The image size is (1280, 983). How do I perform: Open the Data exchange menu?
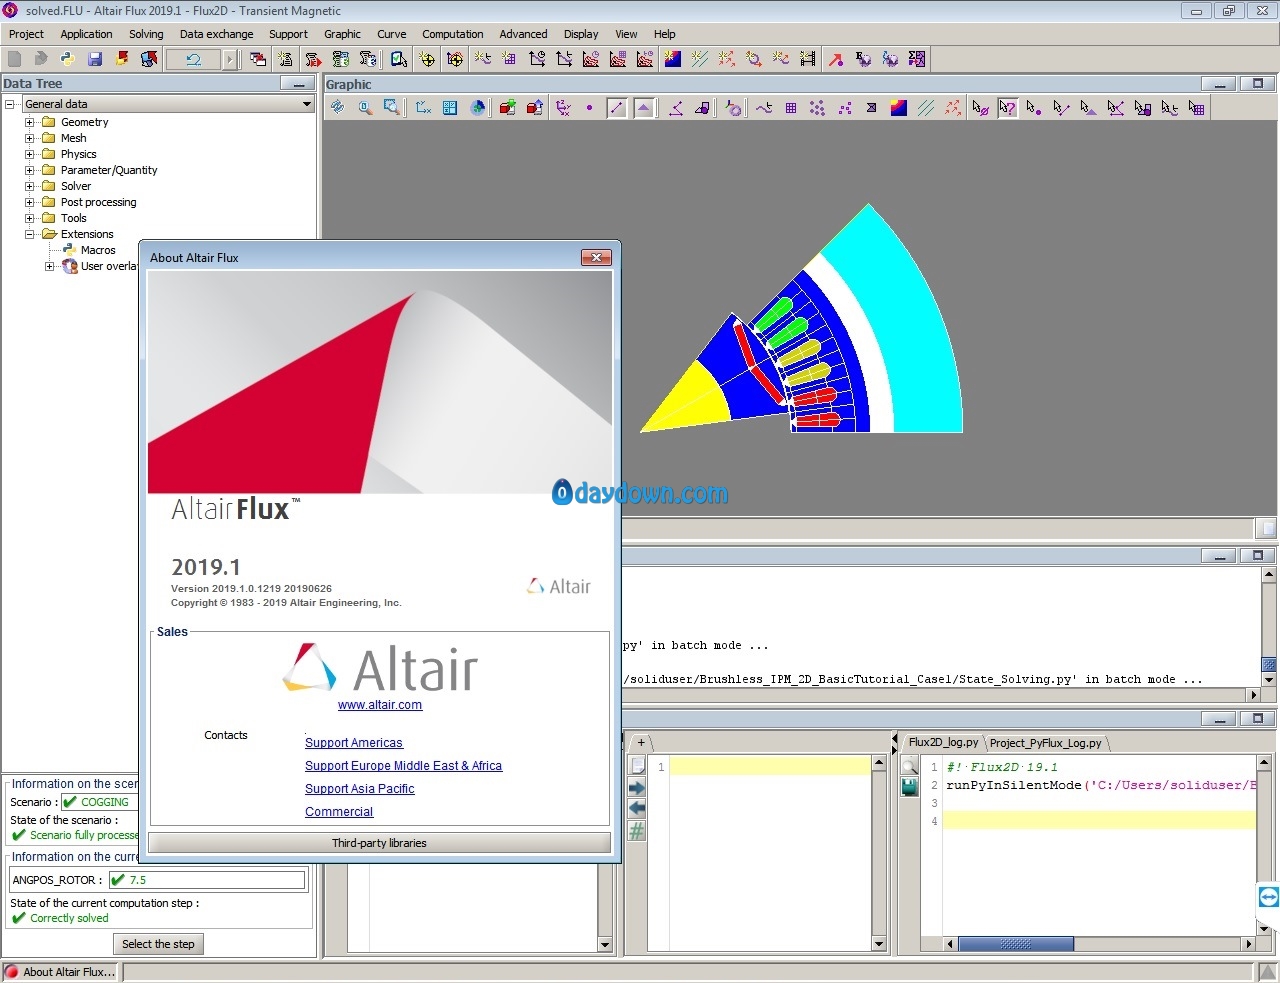(x=216, y=34)
